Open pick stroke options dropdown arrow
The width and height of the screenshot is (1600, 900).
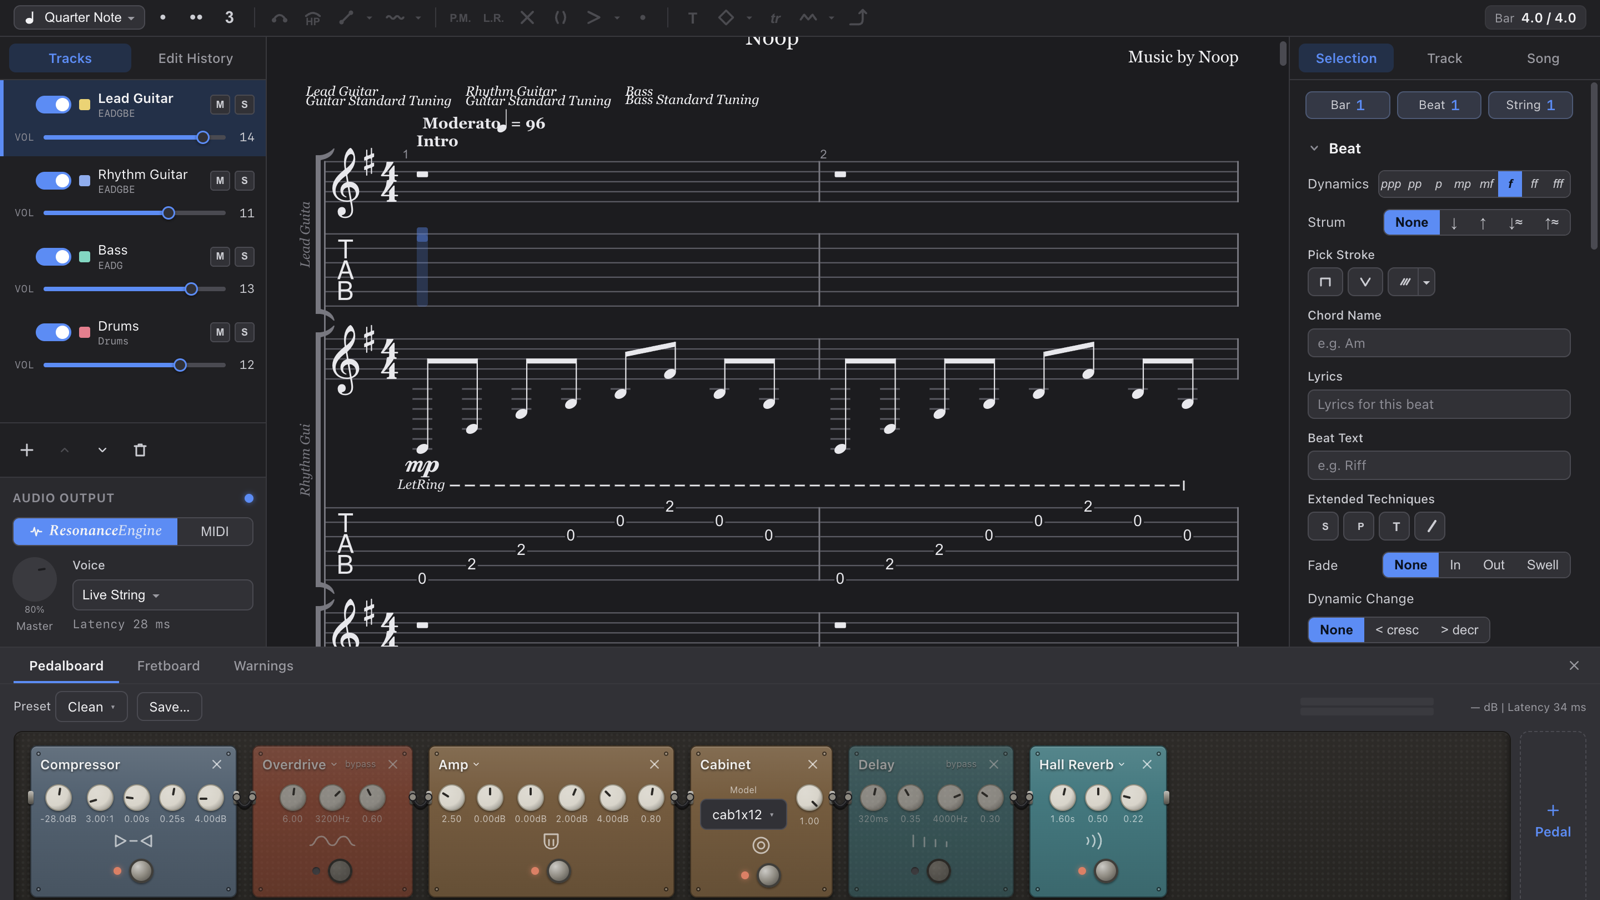pyautogui.click(x=1427, y=282)
